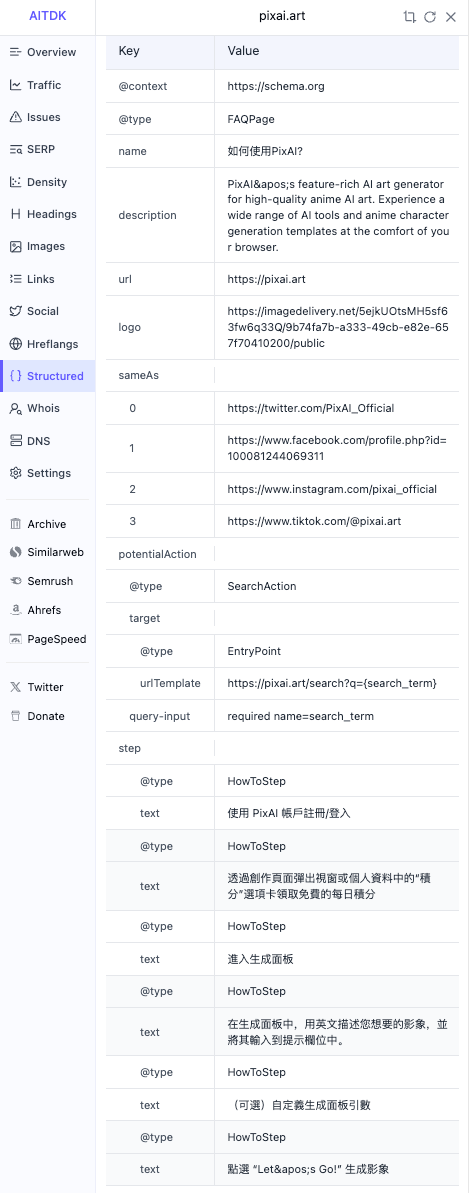The width and height of the screenshot is (469, 1193).
Task: Click the step key row
Action: point(282,748)
